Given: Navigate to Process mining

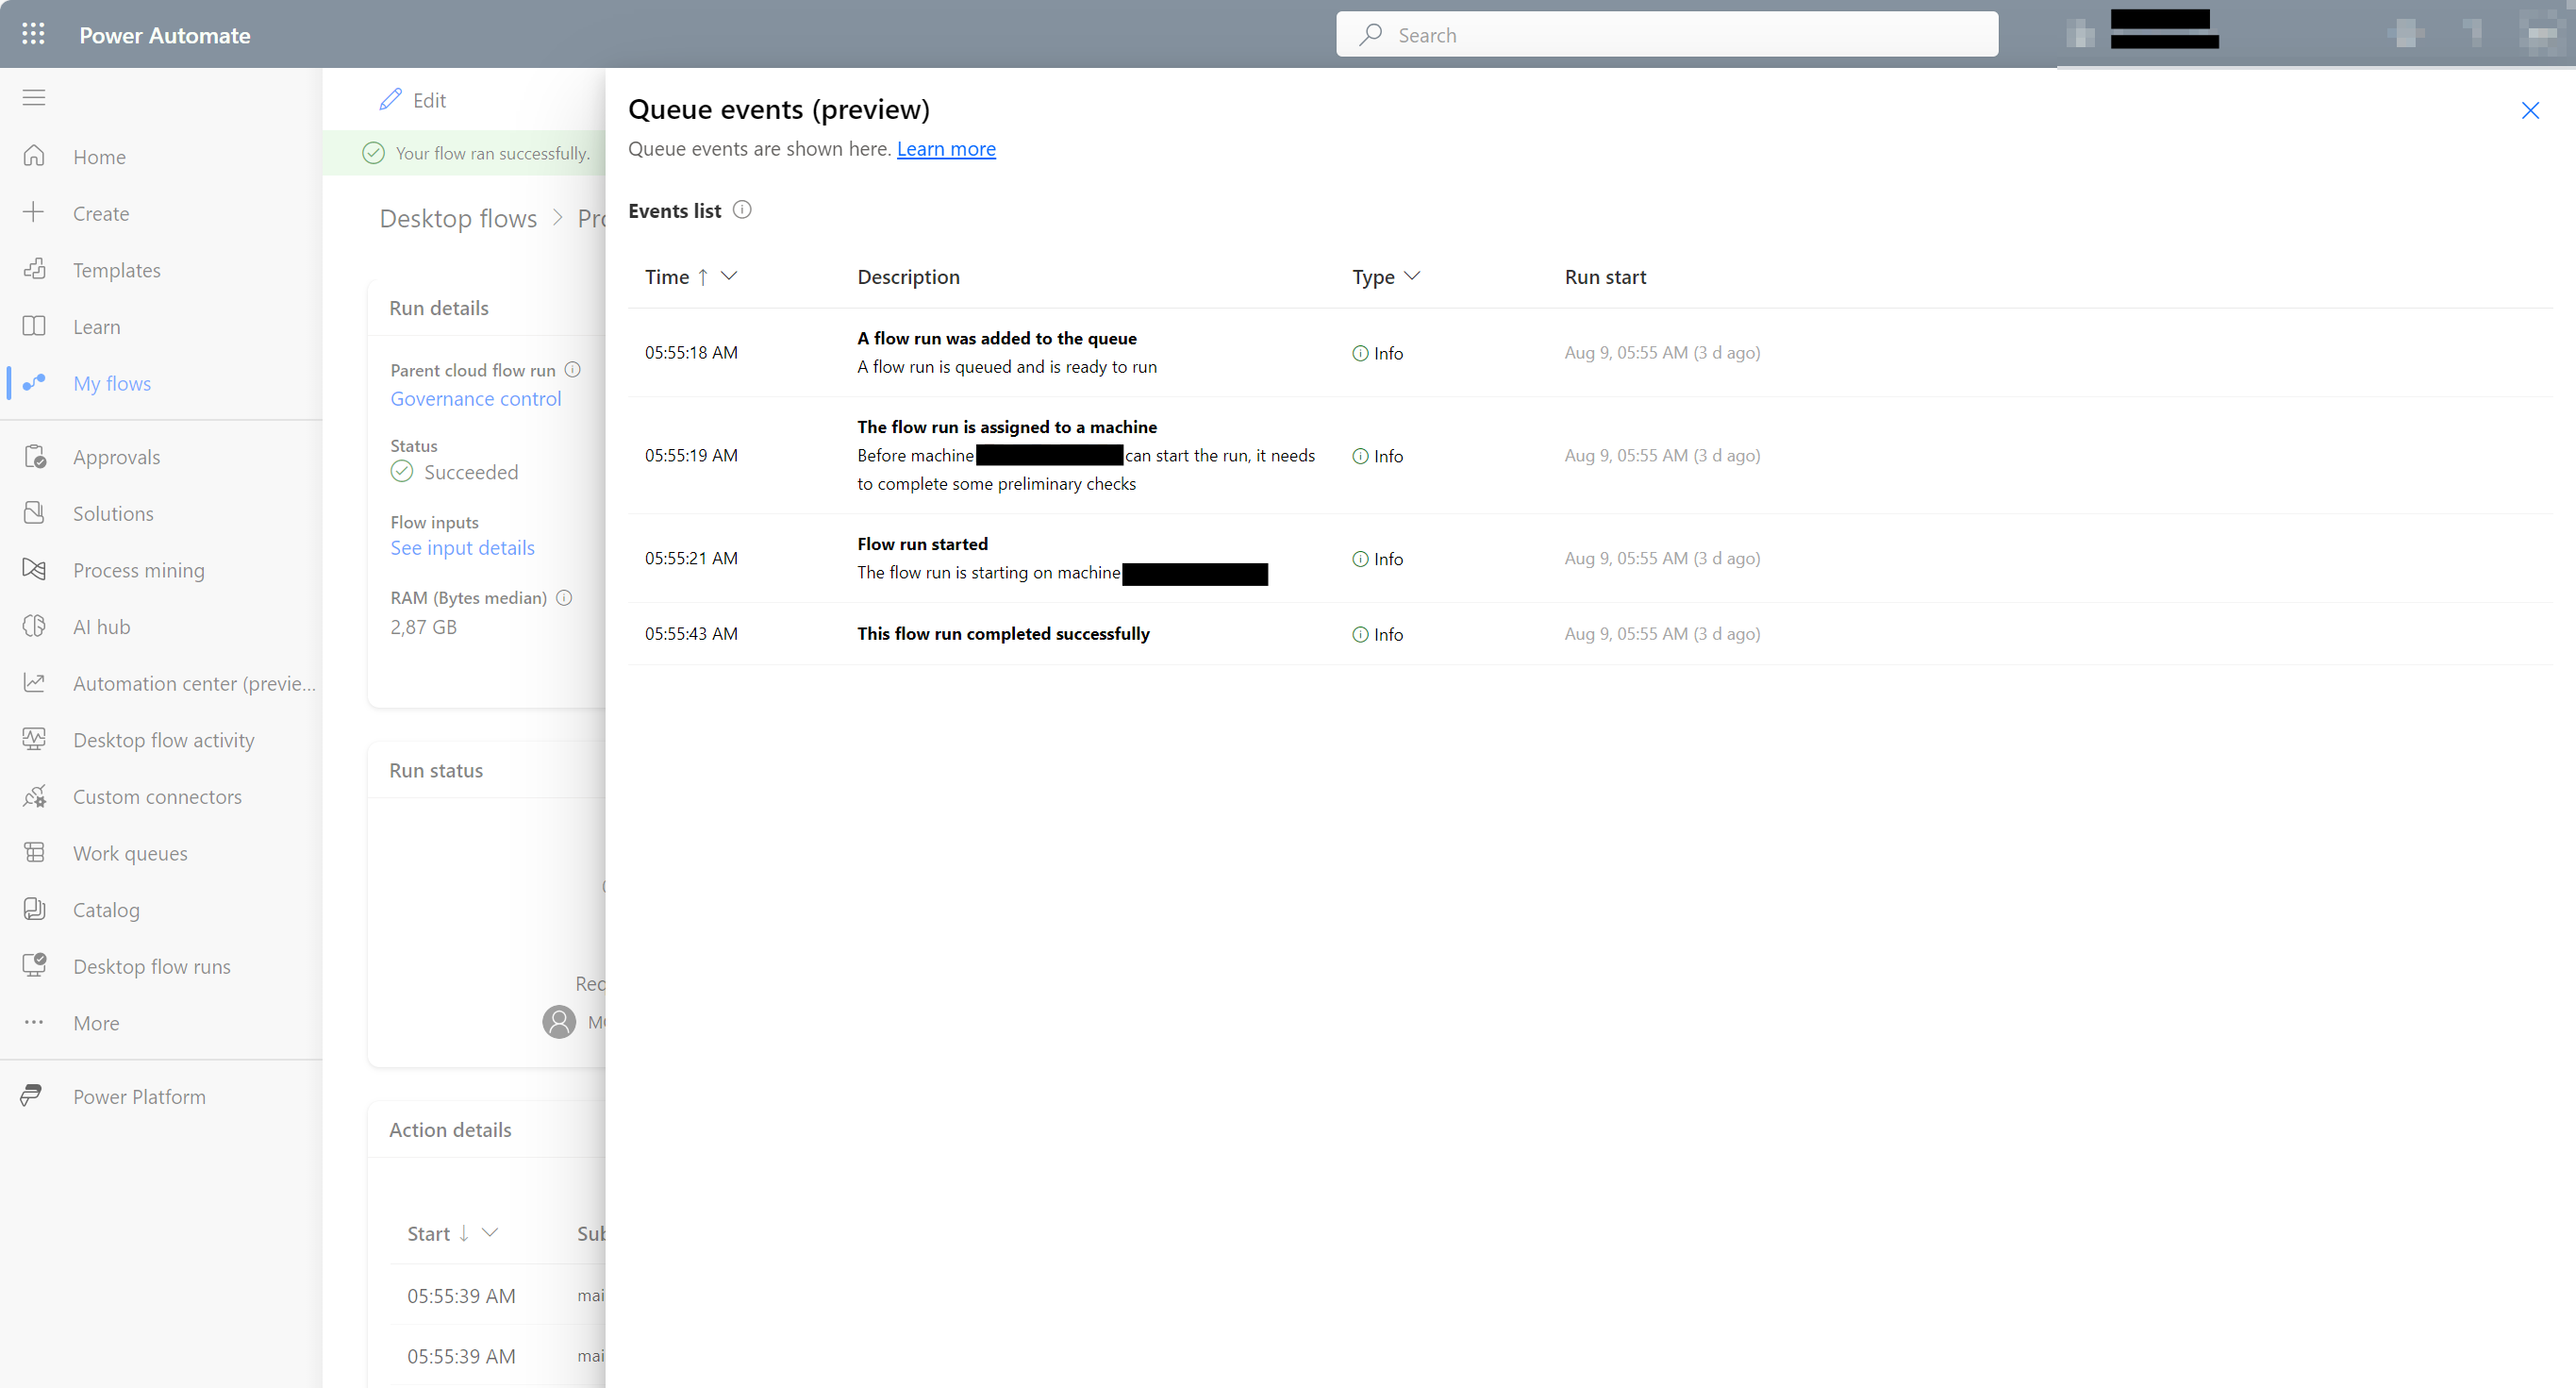Looking at the screenshot, I should click(x=139, y=569).
